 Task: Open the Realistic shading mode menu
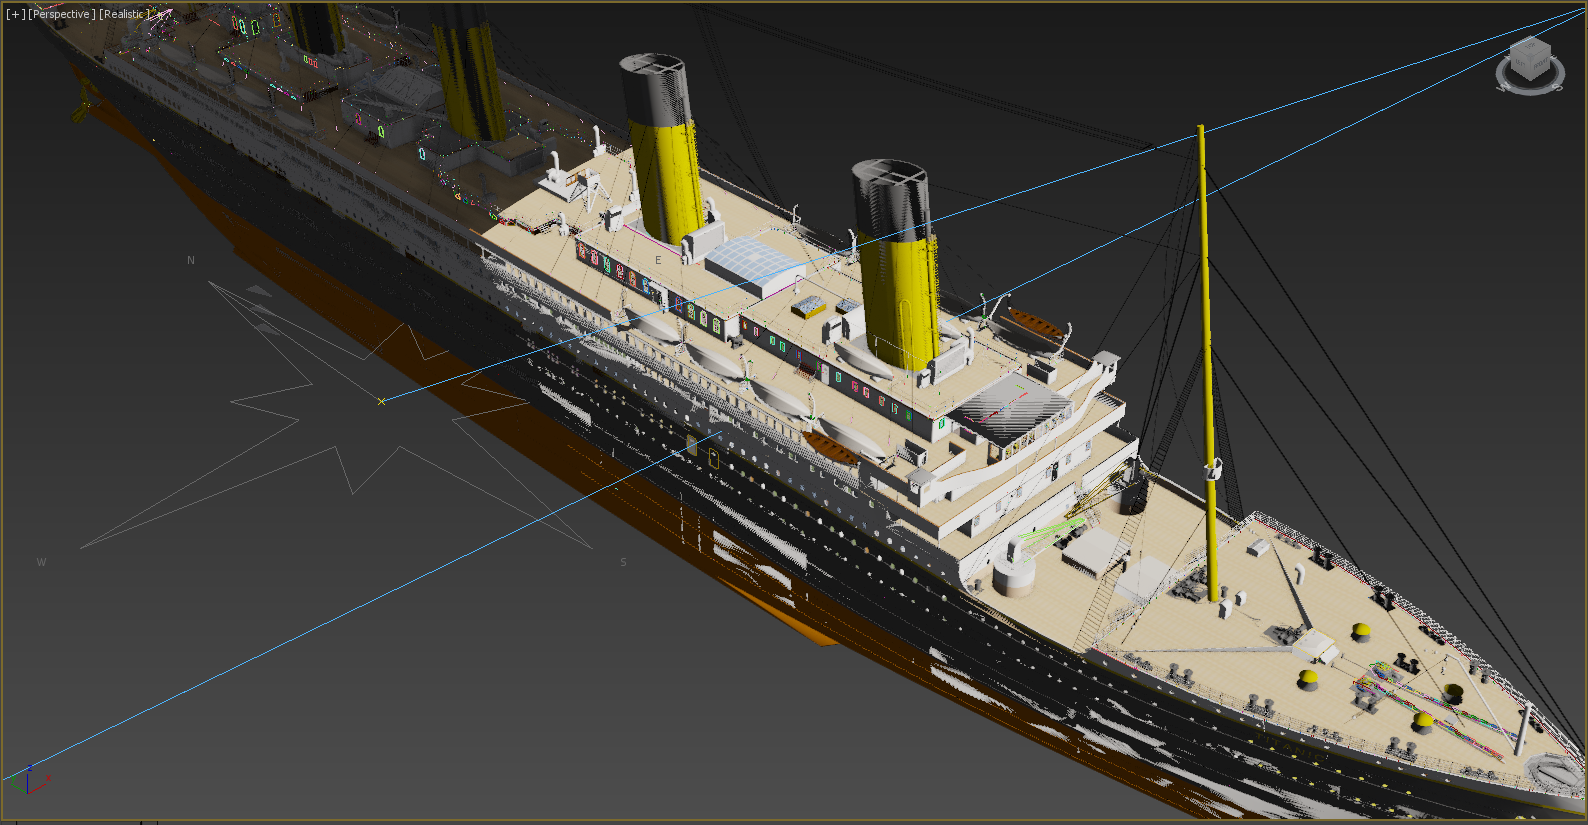pos(124,14)
